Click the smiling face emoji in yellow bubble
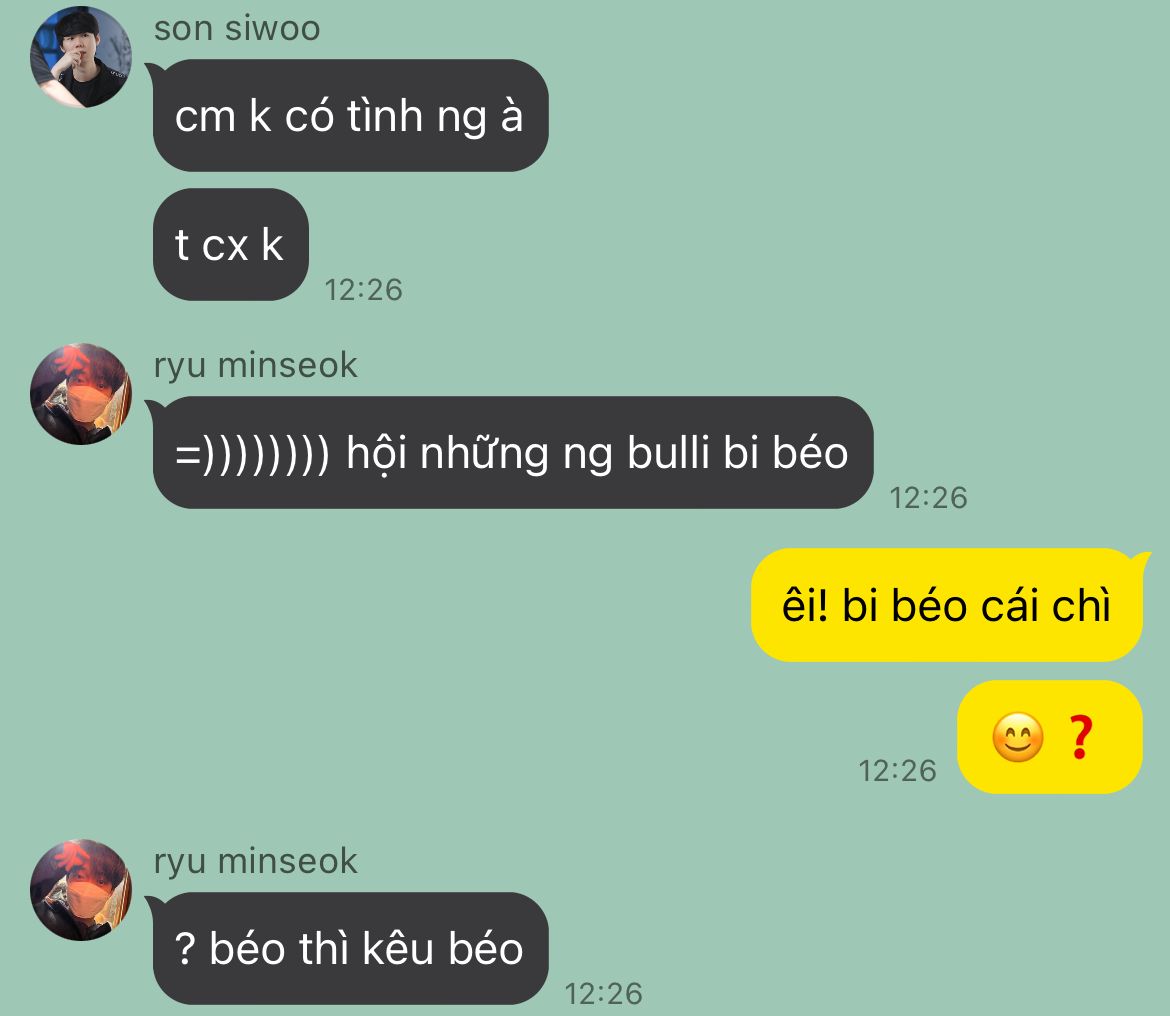The width and height of the screenshot is (1170, 1016). pos(1018,738)
